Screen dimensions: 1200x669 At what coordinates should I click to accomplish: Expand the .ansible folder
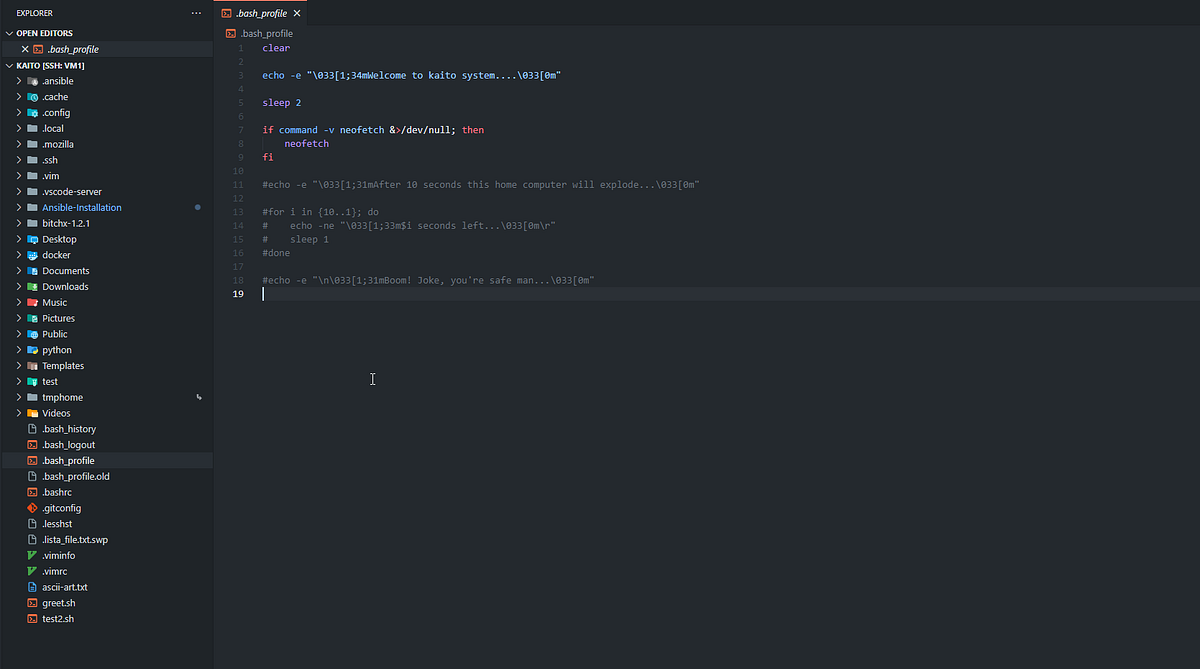[18, 80]
